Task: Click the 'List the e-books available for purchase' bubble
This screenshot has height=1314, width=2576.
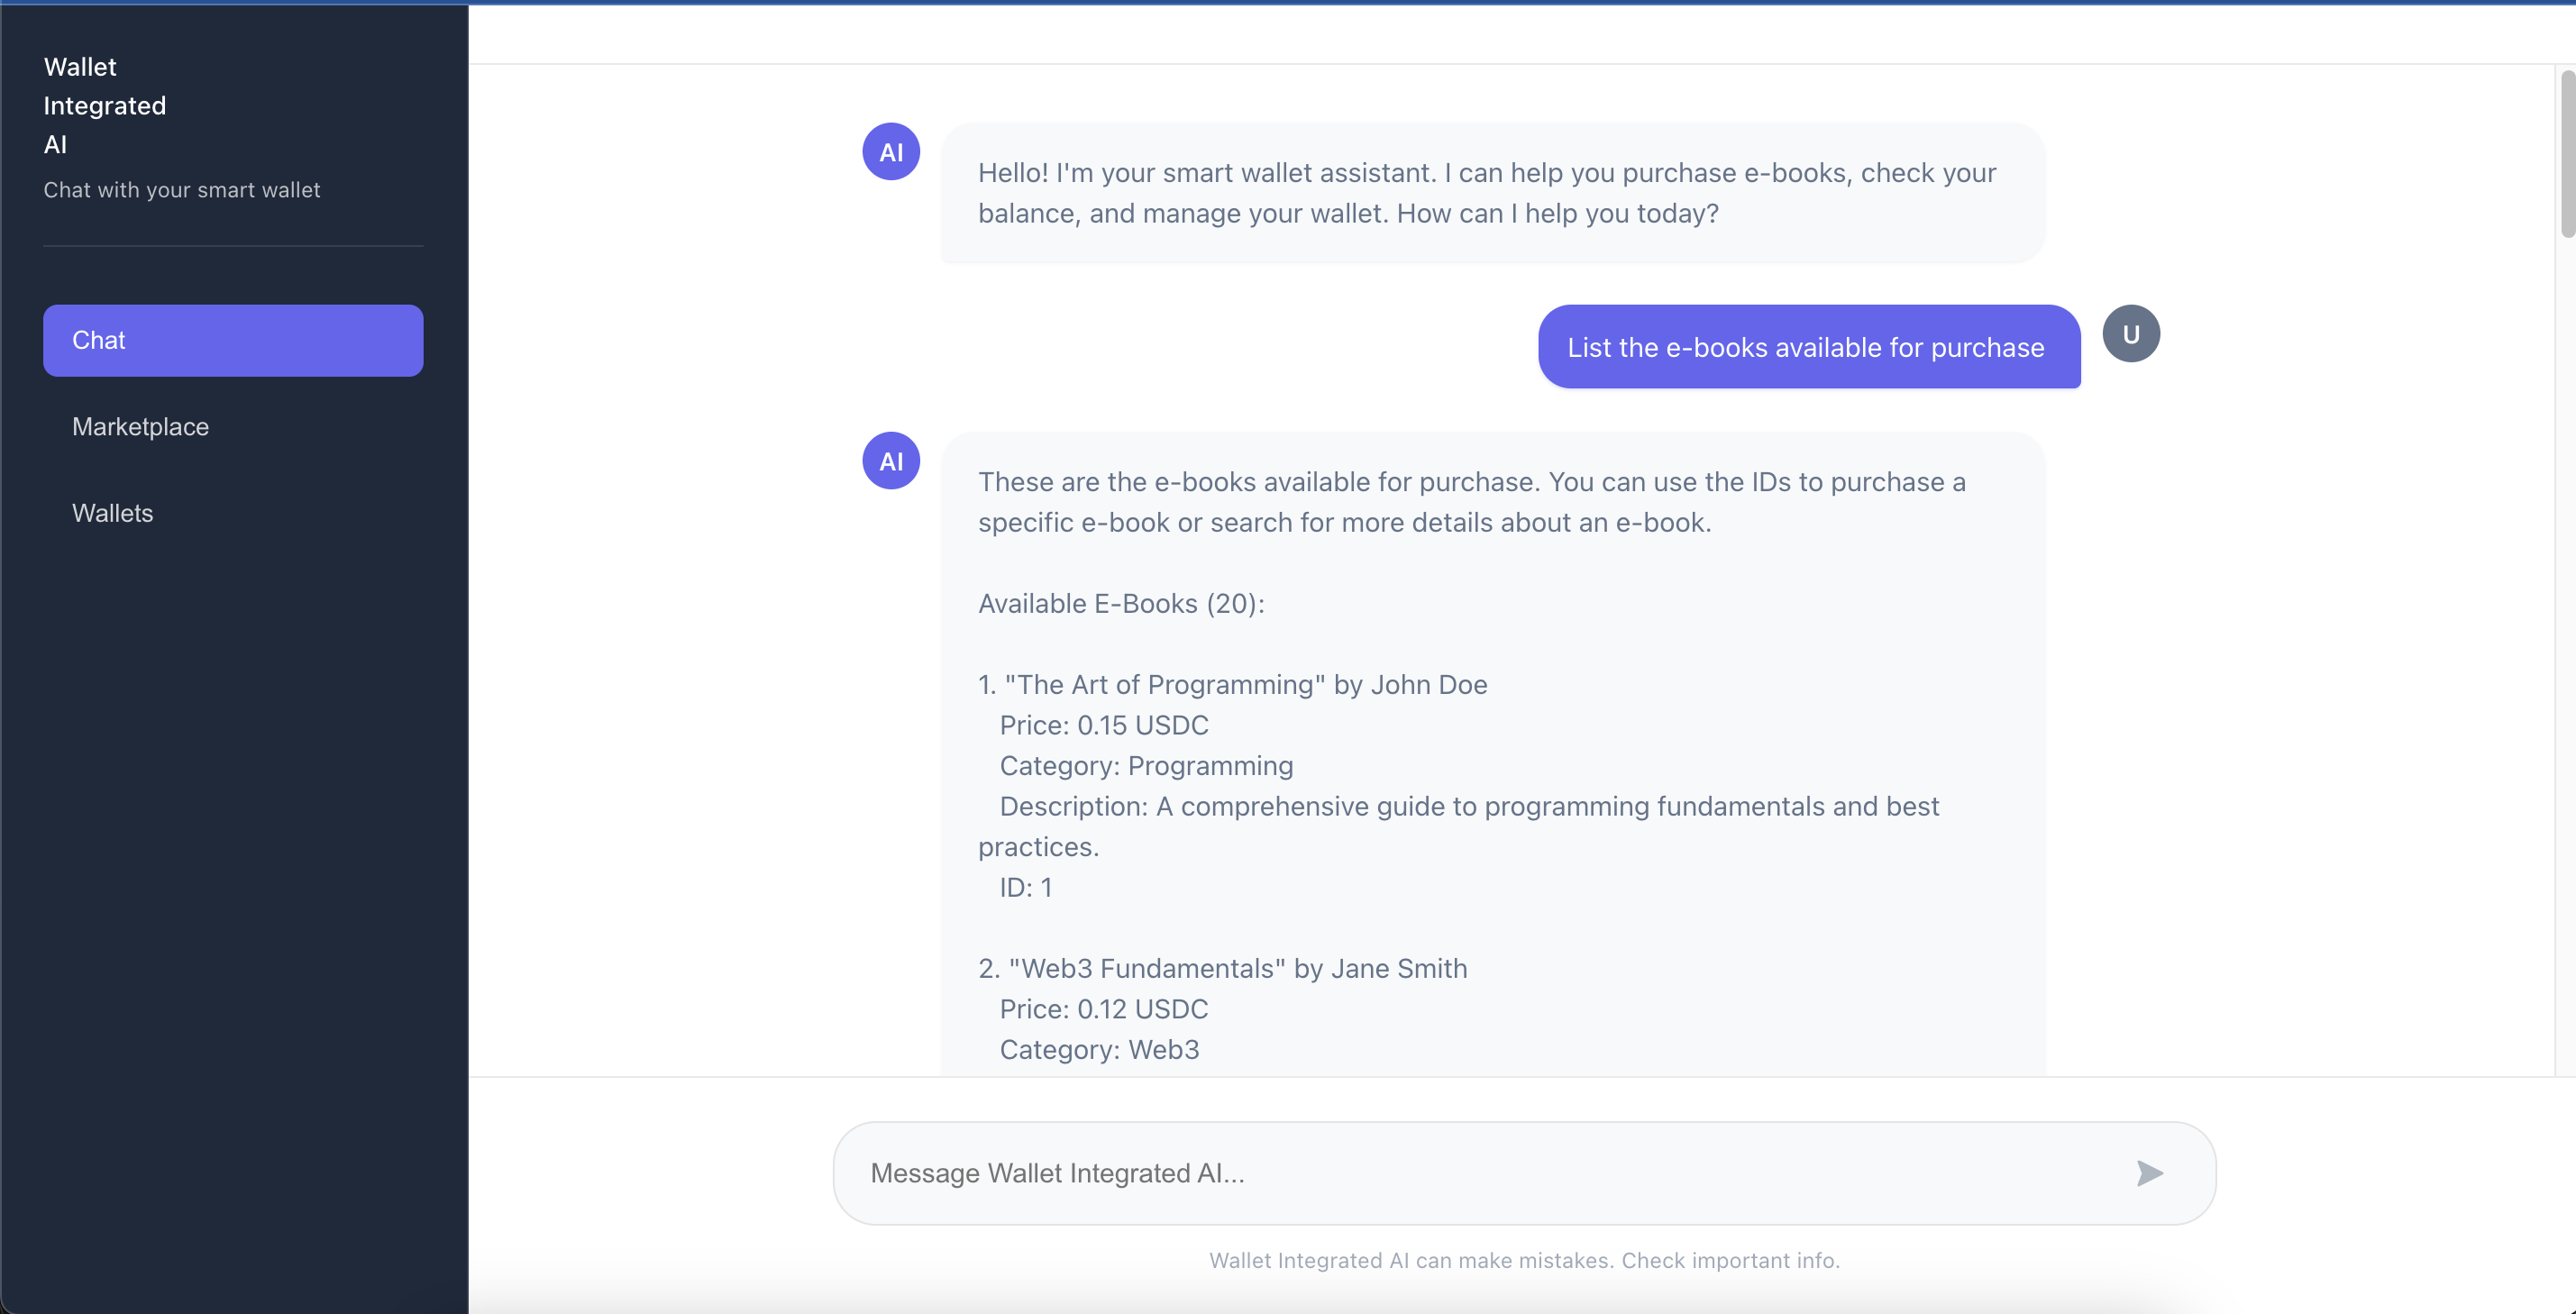Action: 1806,347
